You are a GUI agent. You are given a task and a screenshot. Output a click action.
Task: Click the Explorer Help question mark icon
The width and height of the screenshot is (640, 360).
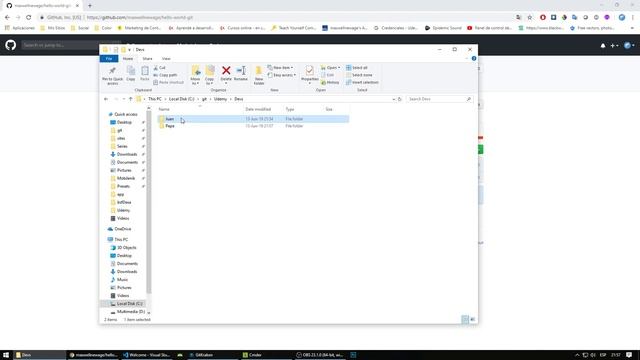tap(474, 59)
